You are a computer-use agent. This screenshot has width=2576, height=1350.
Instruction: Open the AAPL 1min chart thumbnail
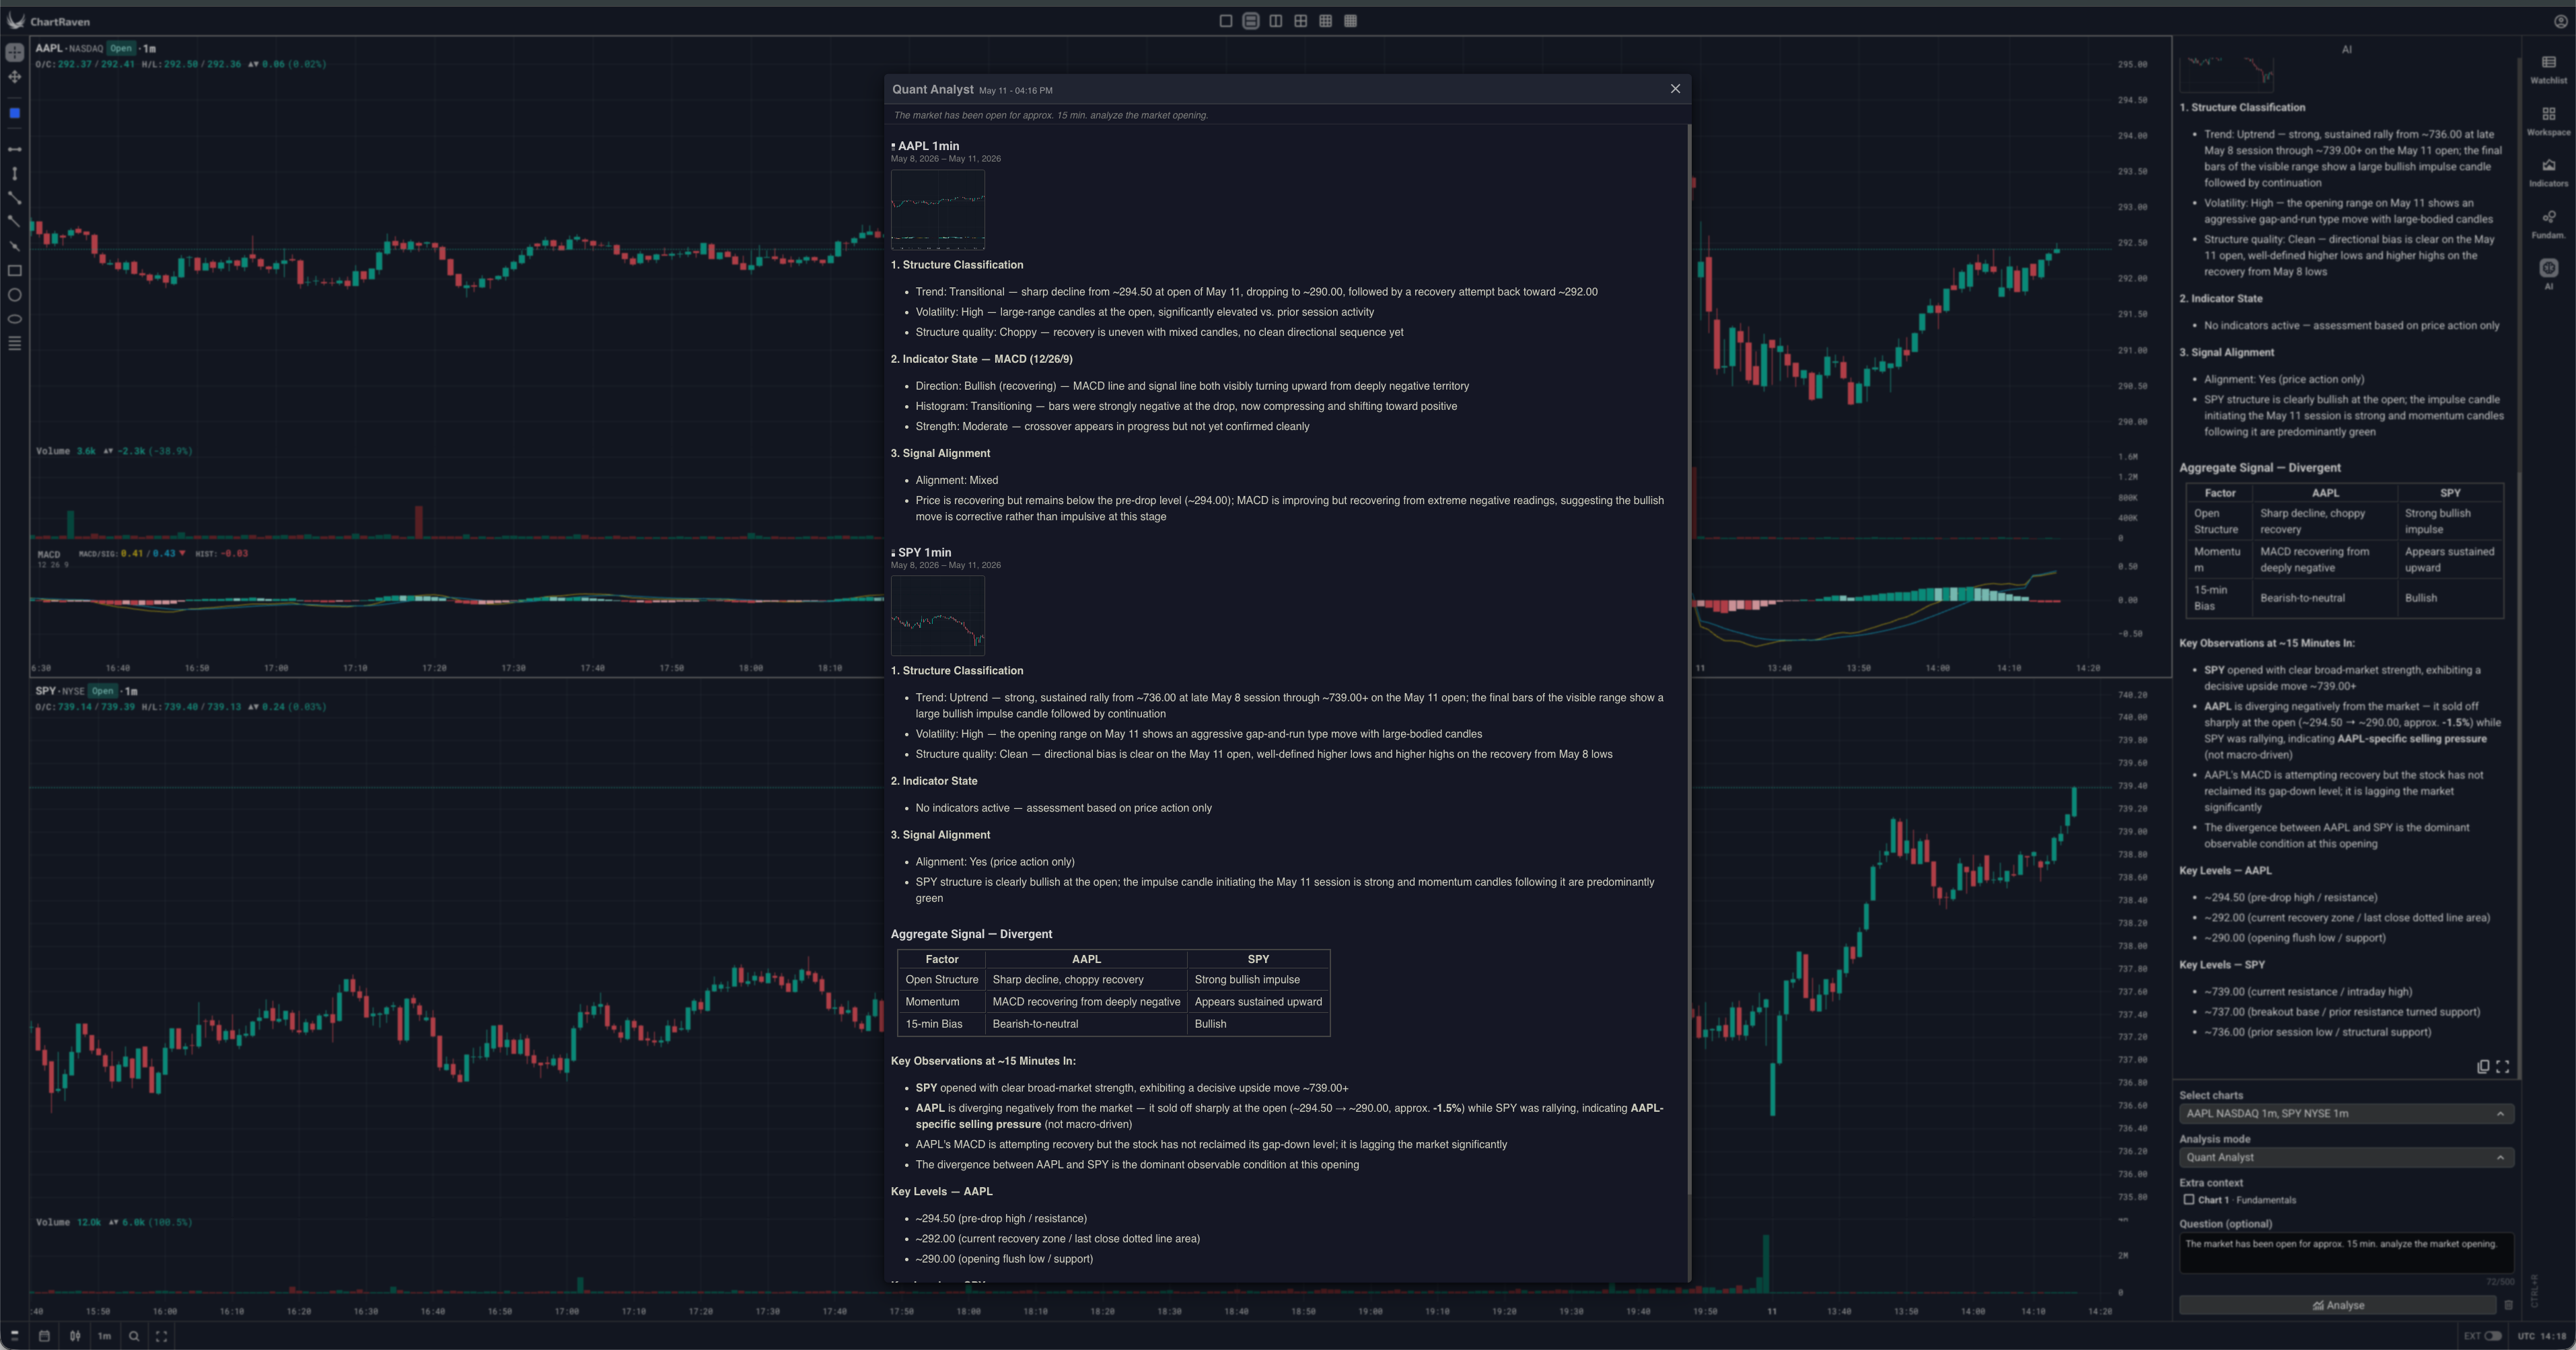coord(938,210)
